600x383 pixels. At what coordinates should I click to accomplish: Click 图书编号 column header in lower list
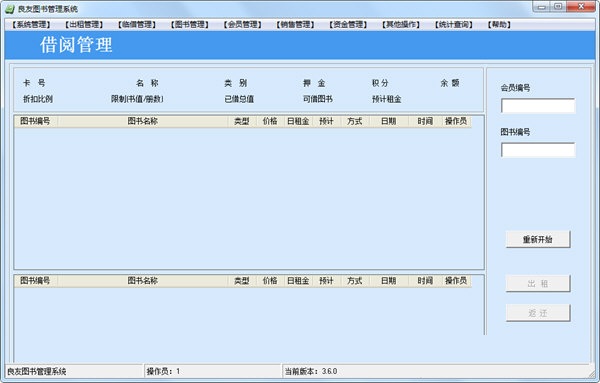pos(35,281)
